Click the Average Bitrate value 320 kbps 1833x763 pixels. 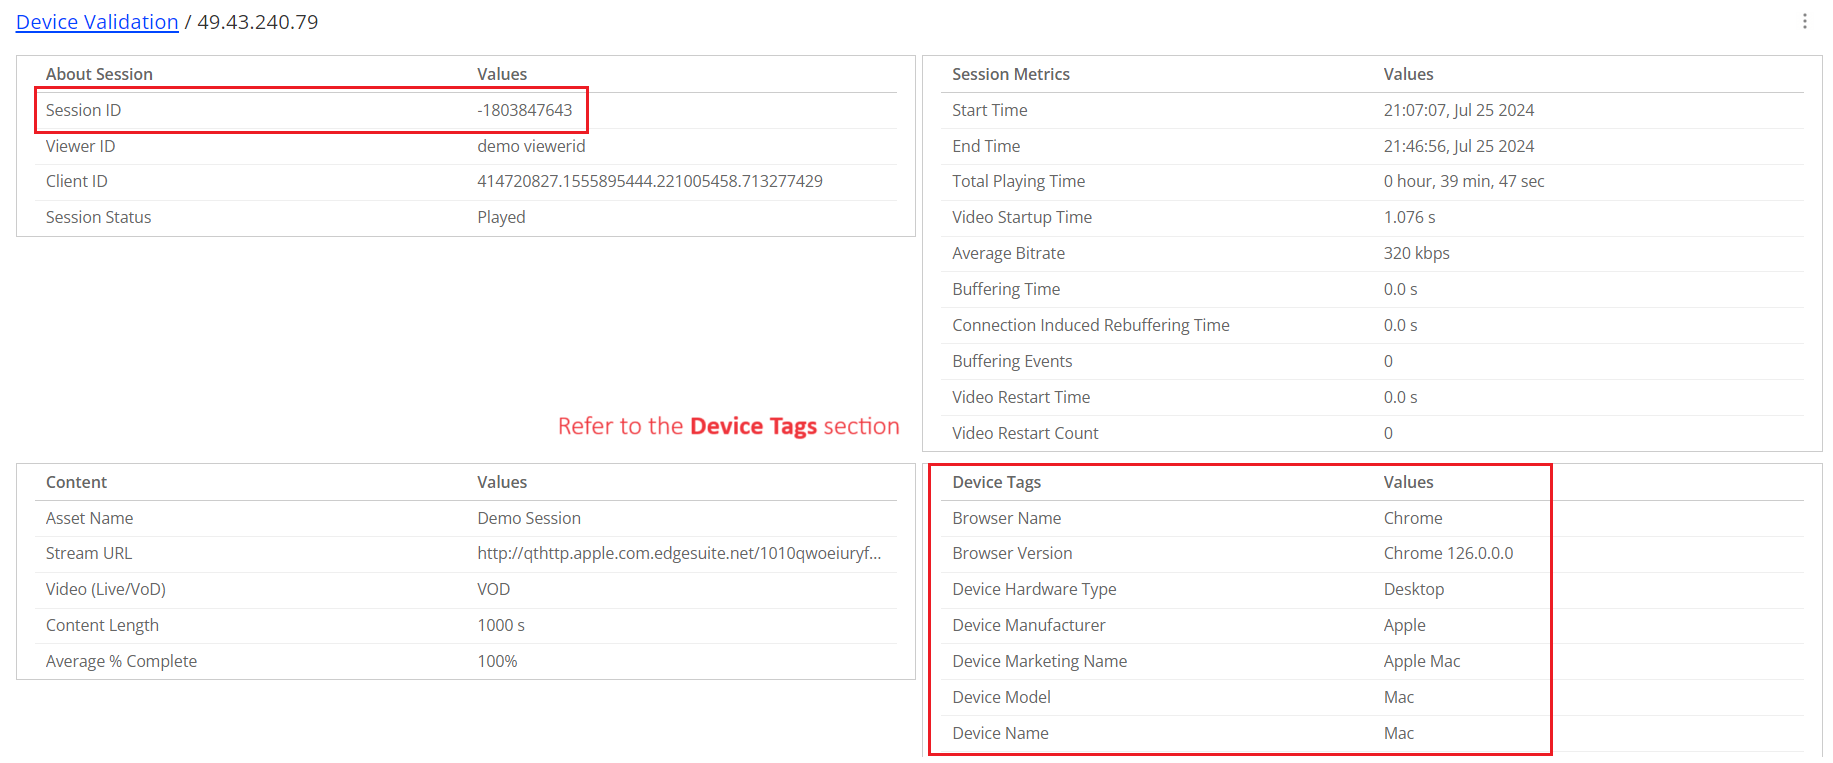[1416, 253]
